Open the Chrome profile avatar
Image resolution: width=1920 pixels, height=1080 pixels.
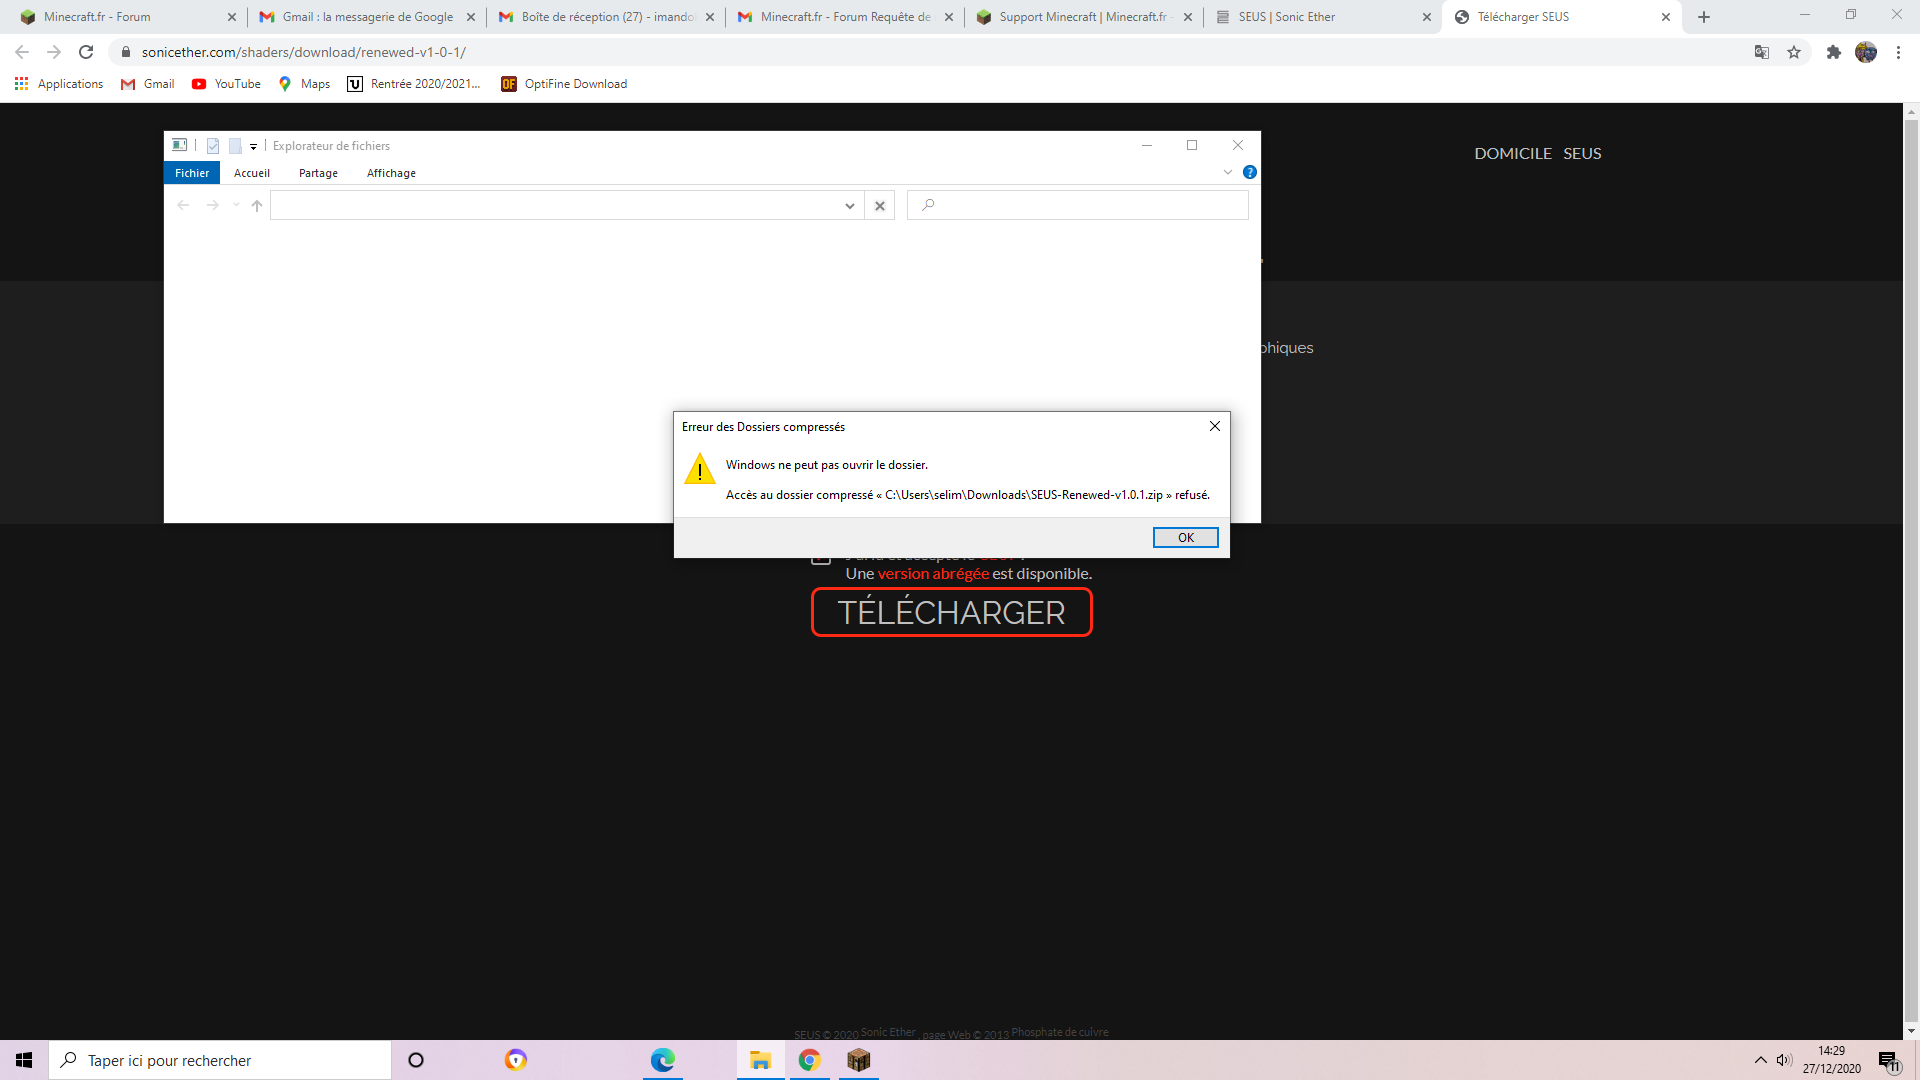coord(1866,52)
